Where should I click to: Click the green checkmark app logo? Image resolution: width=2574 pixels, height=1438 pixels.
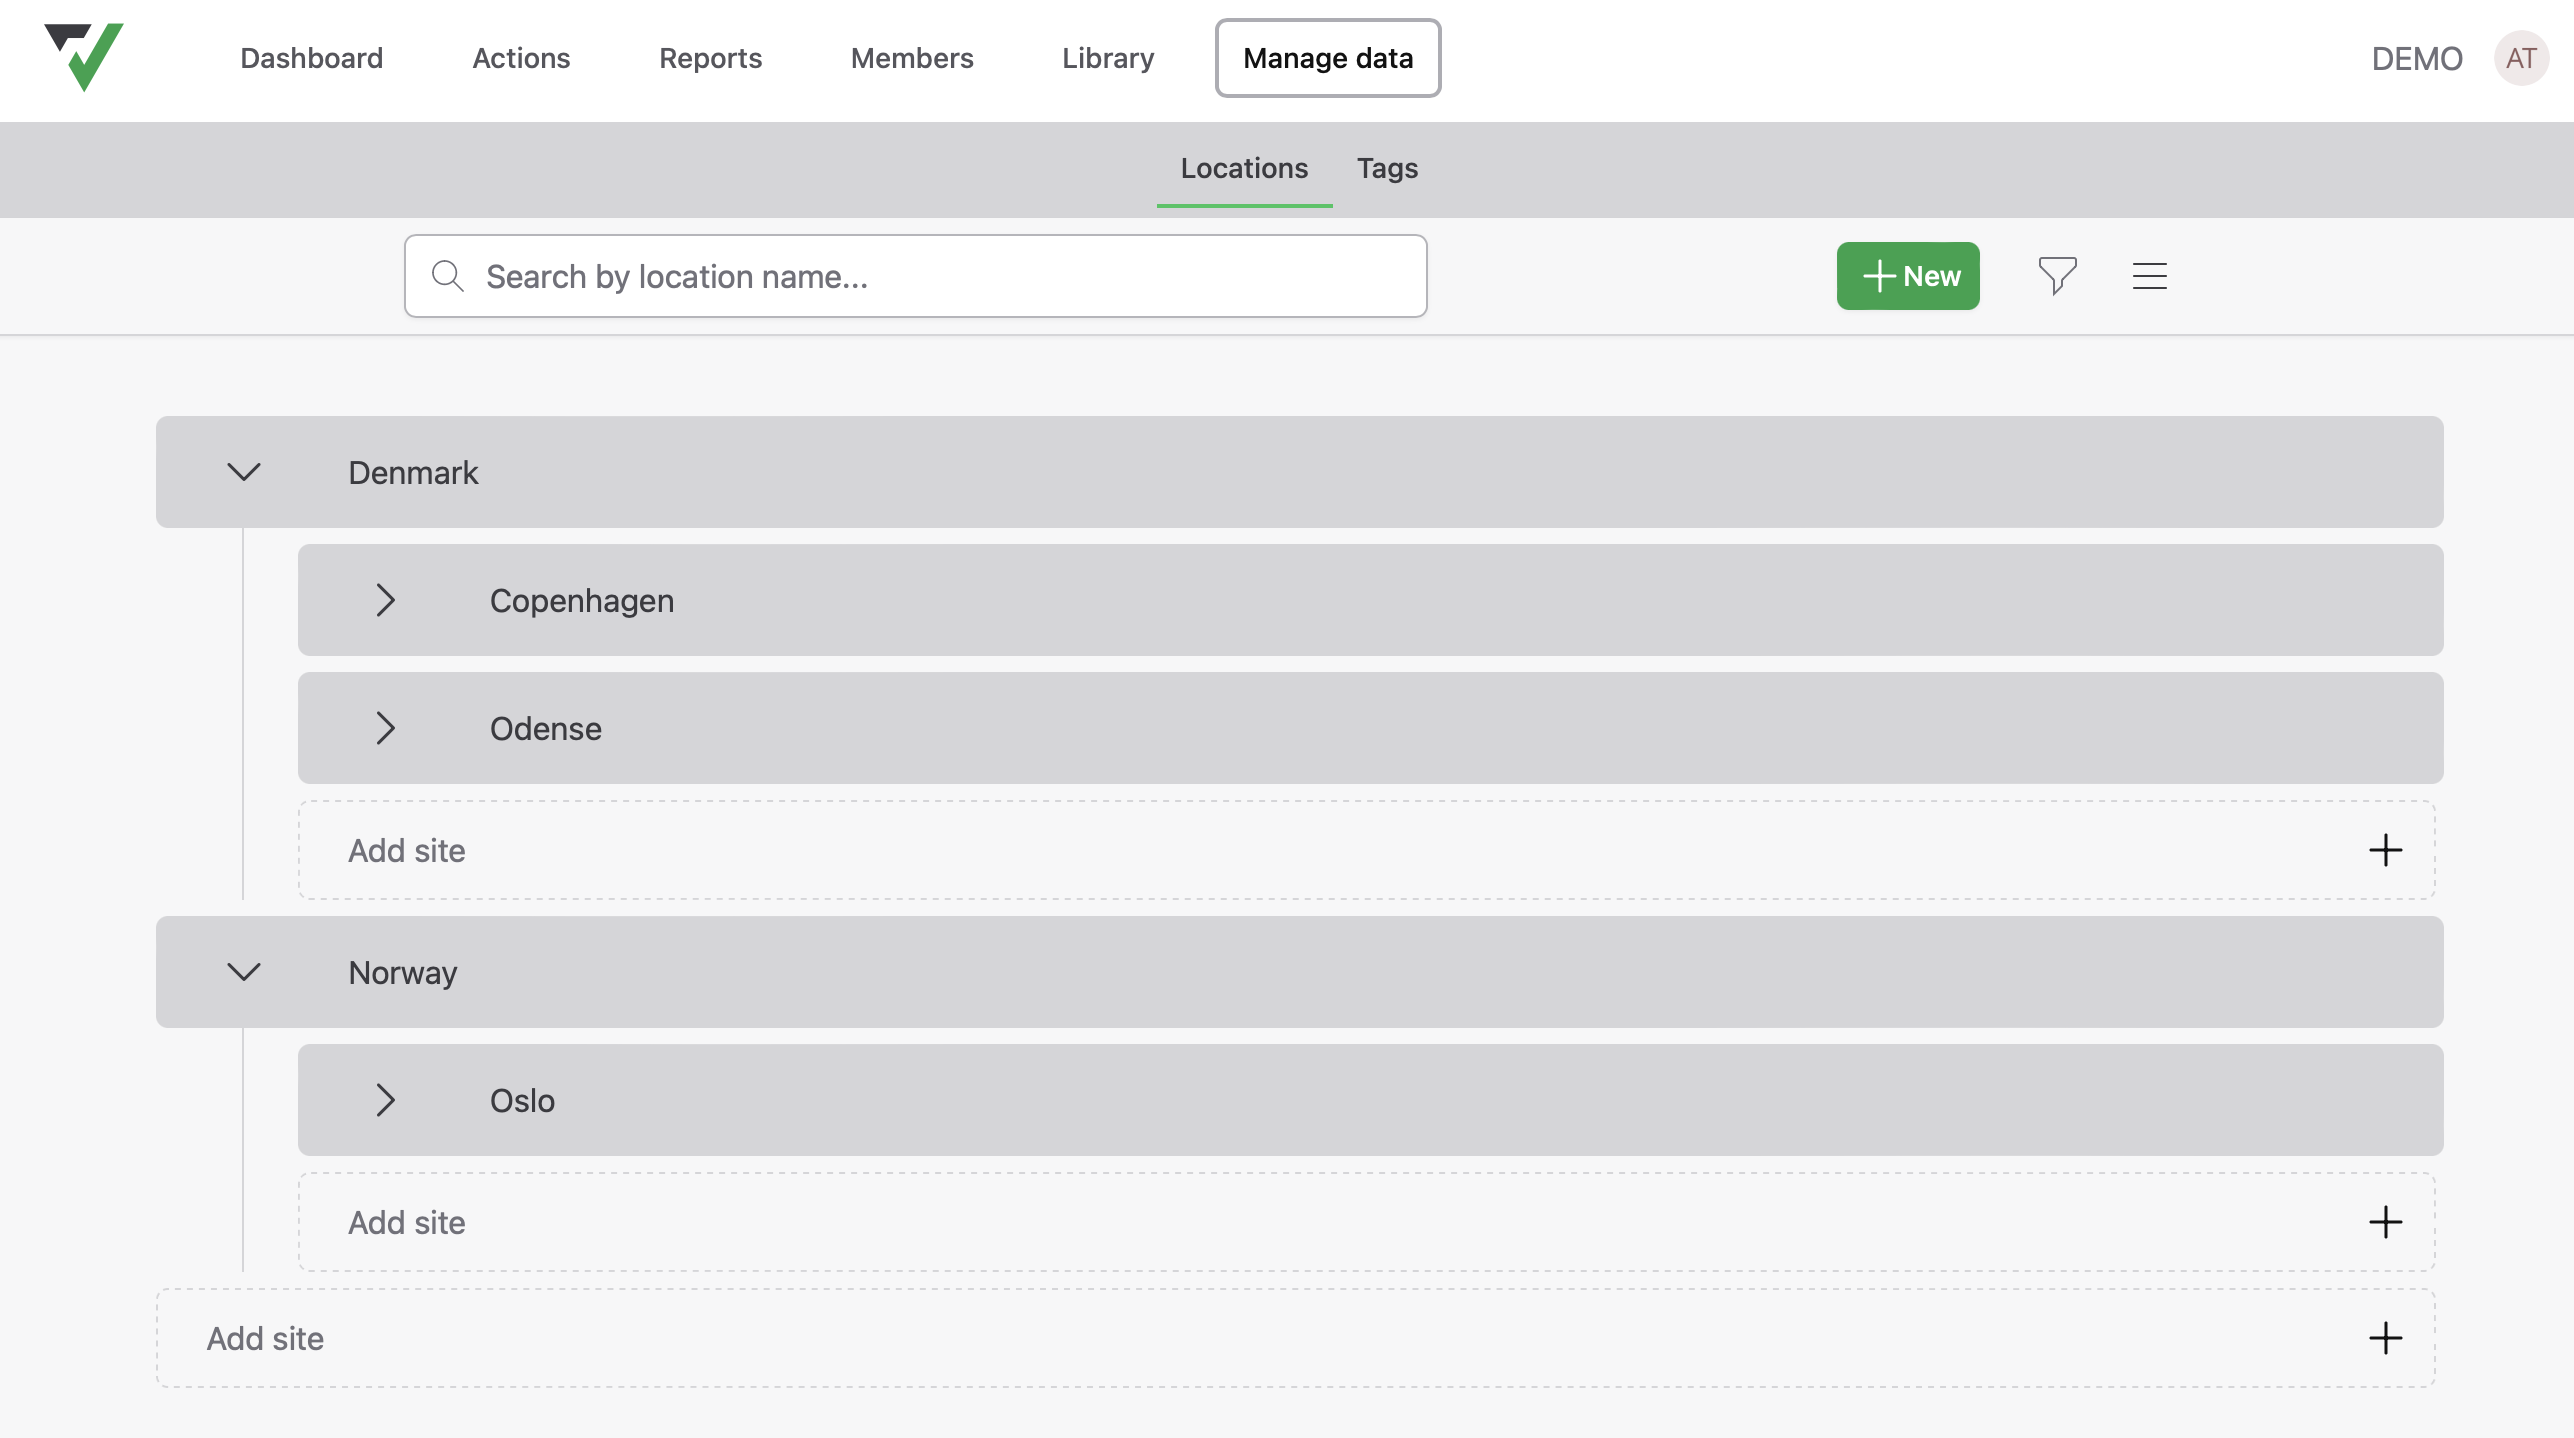(84, 57)
